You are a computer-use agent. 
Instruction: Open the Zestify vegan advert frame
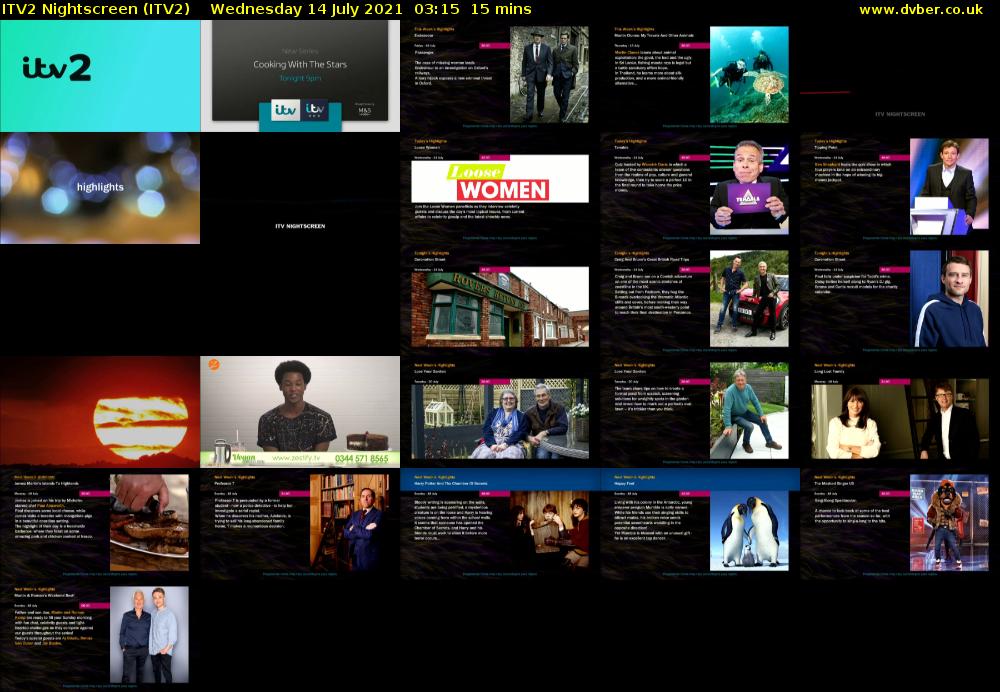tap(300, 412)
